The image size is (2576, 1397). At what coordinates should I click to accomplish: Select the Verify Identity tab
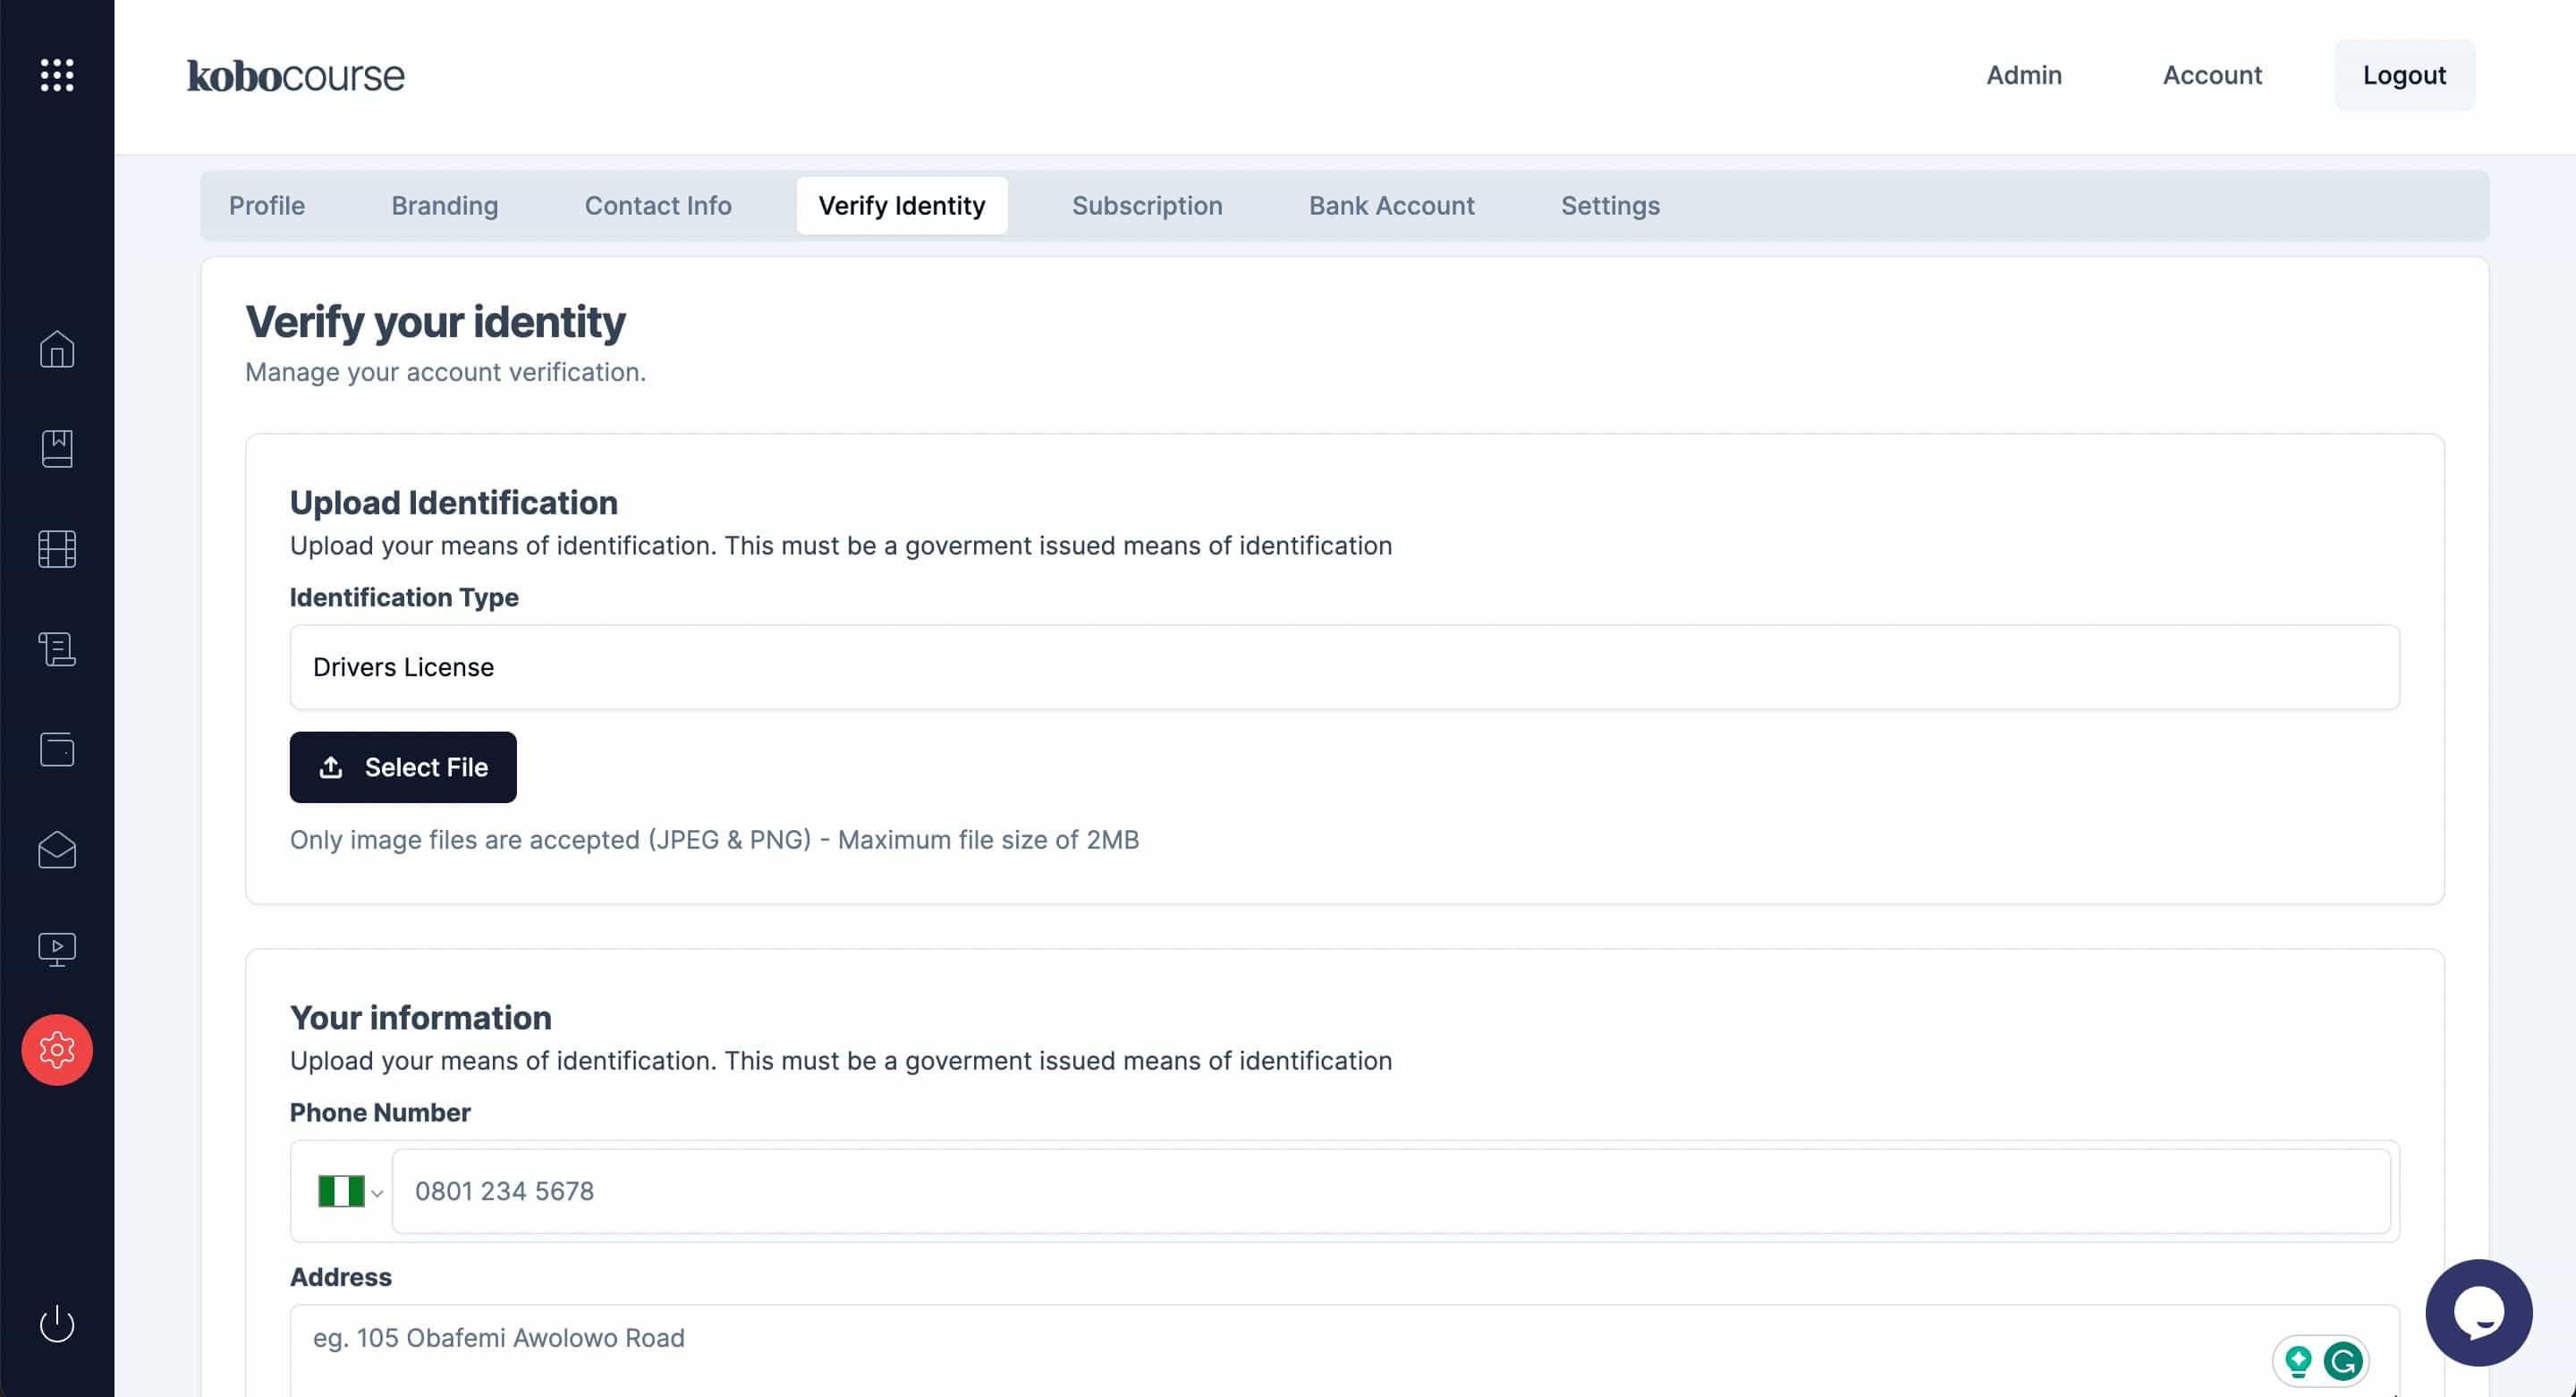(902, 206)
